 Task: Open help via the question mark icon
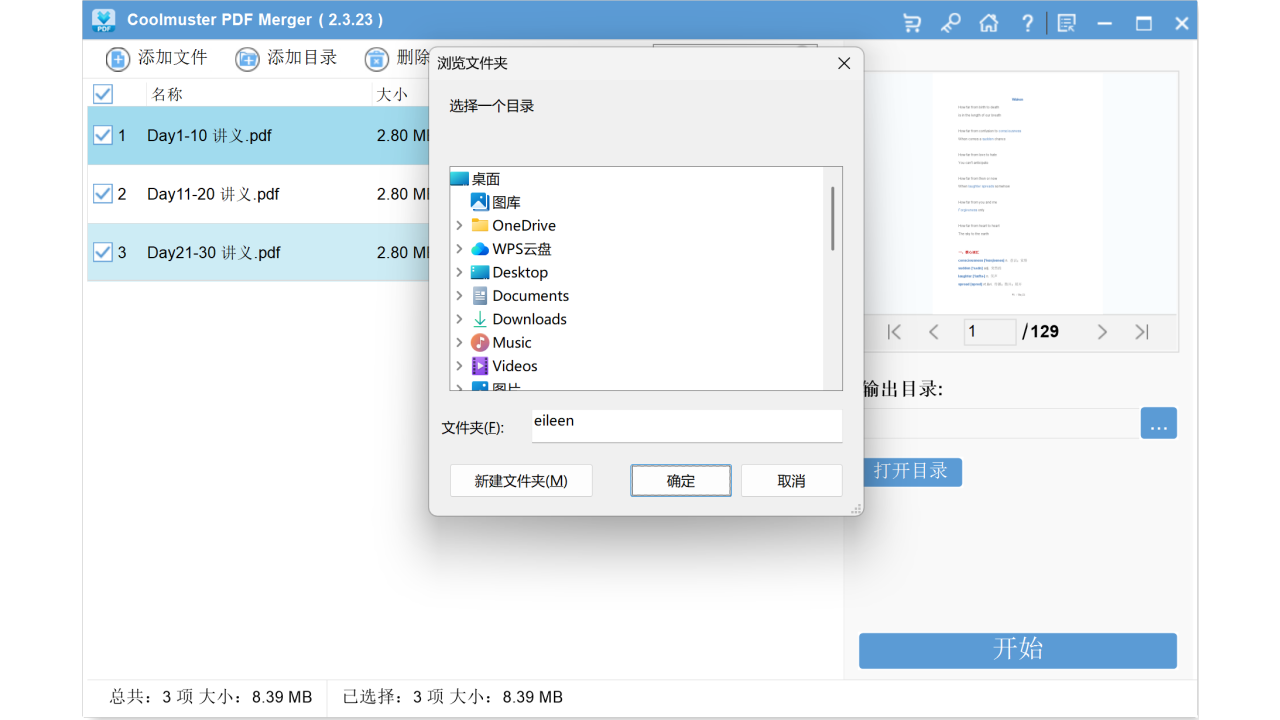coord(1027,22)
